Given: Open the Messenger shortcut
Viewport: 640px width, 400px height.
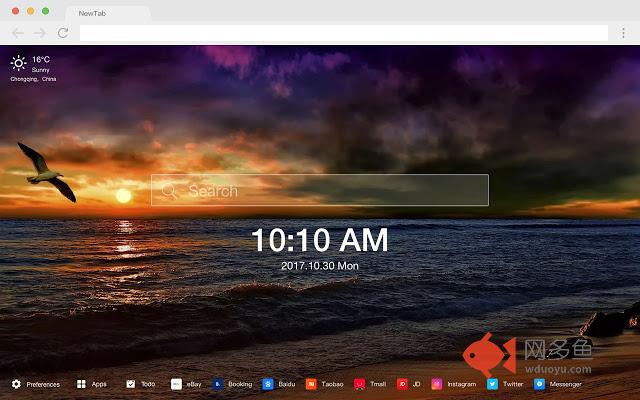Looking at the screenshot, I should [539, 384].
